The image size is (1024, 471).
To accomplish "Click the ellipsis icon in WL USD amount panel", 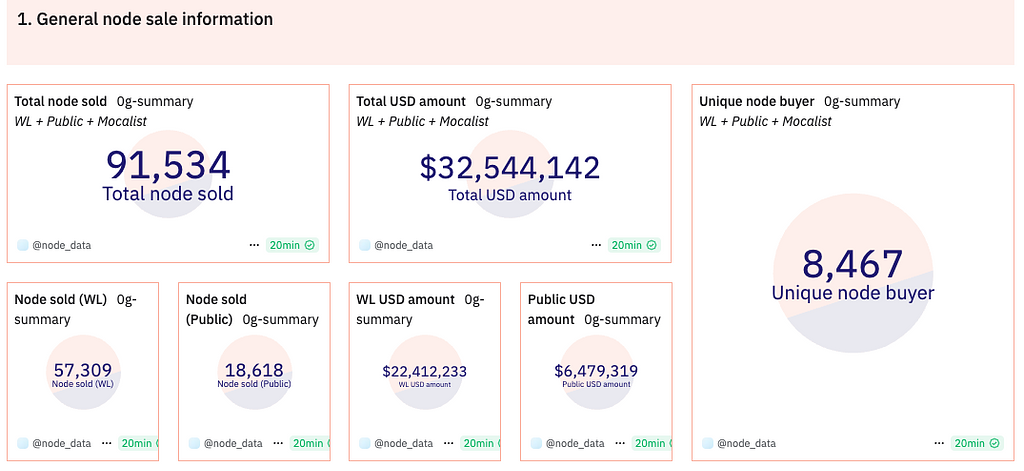I will (449, 443).
